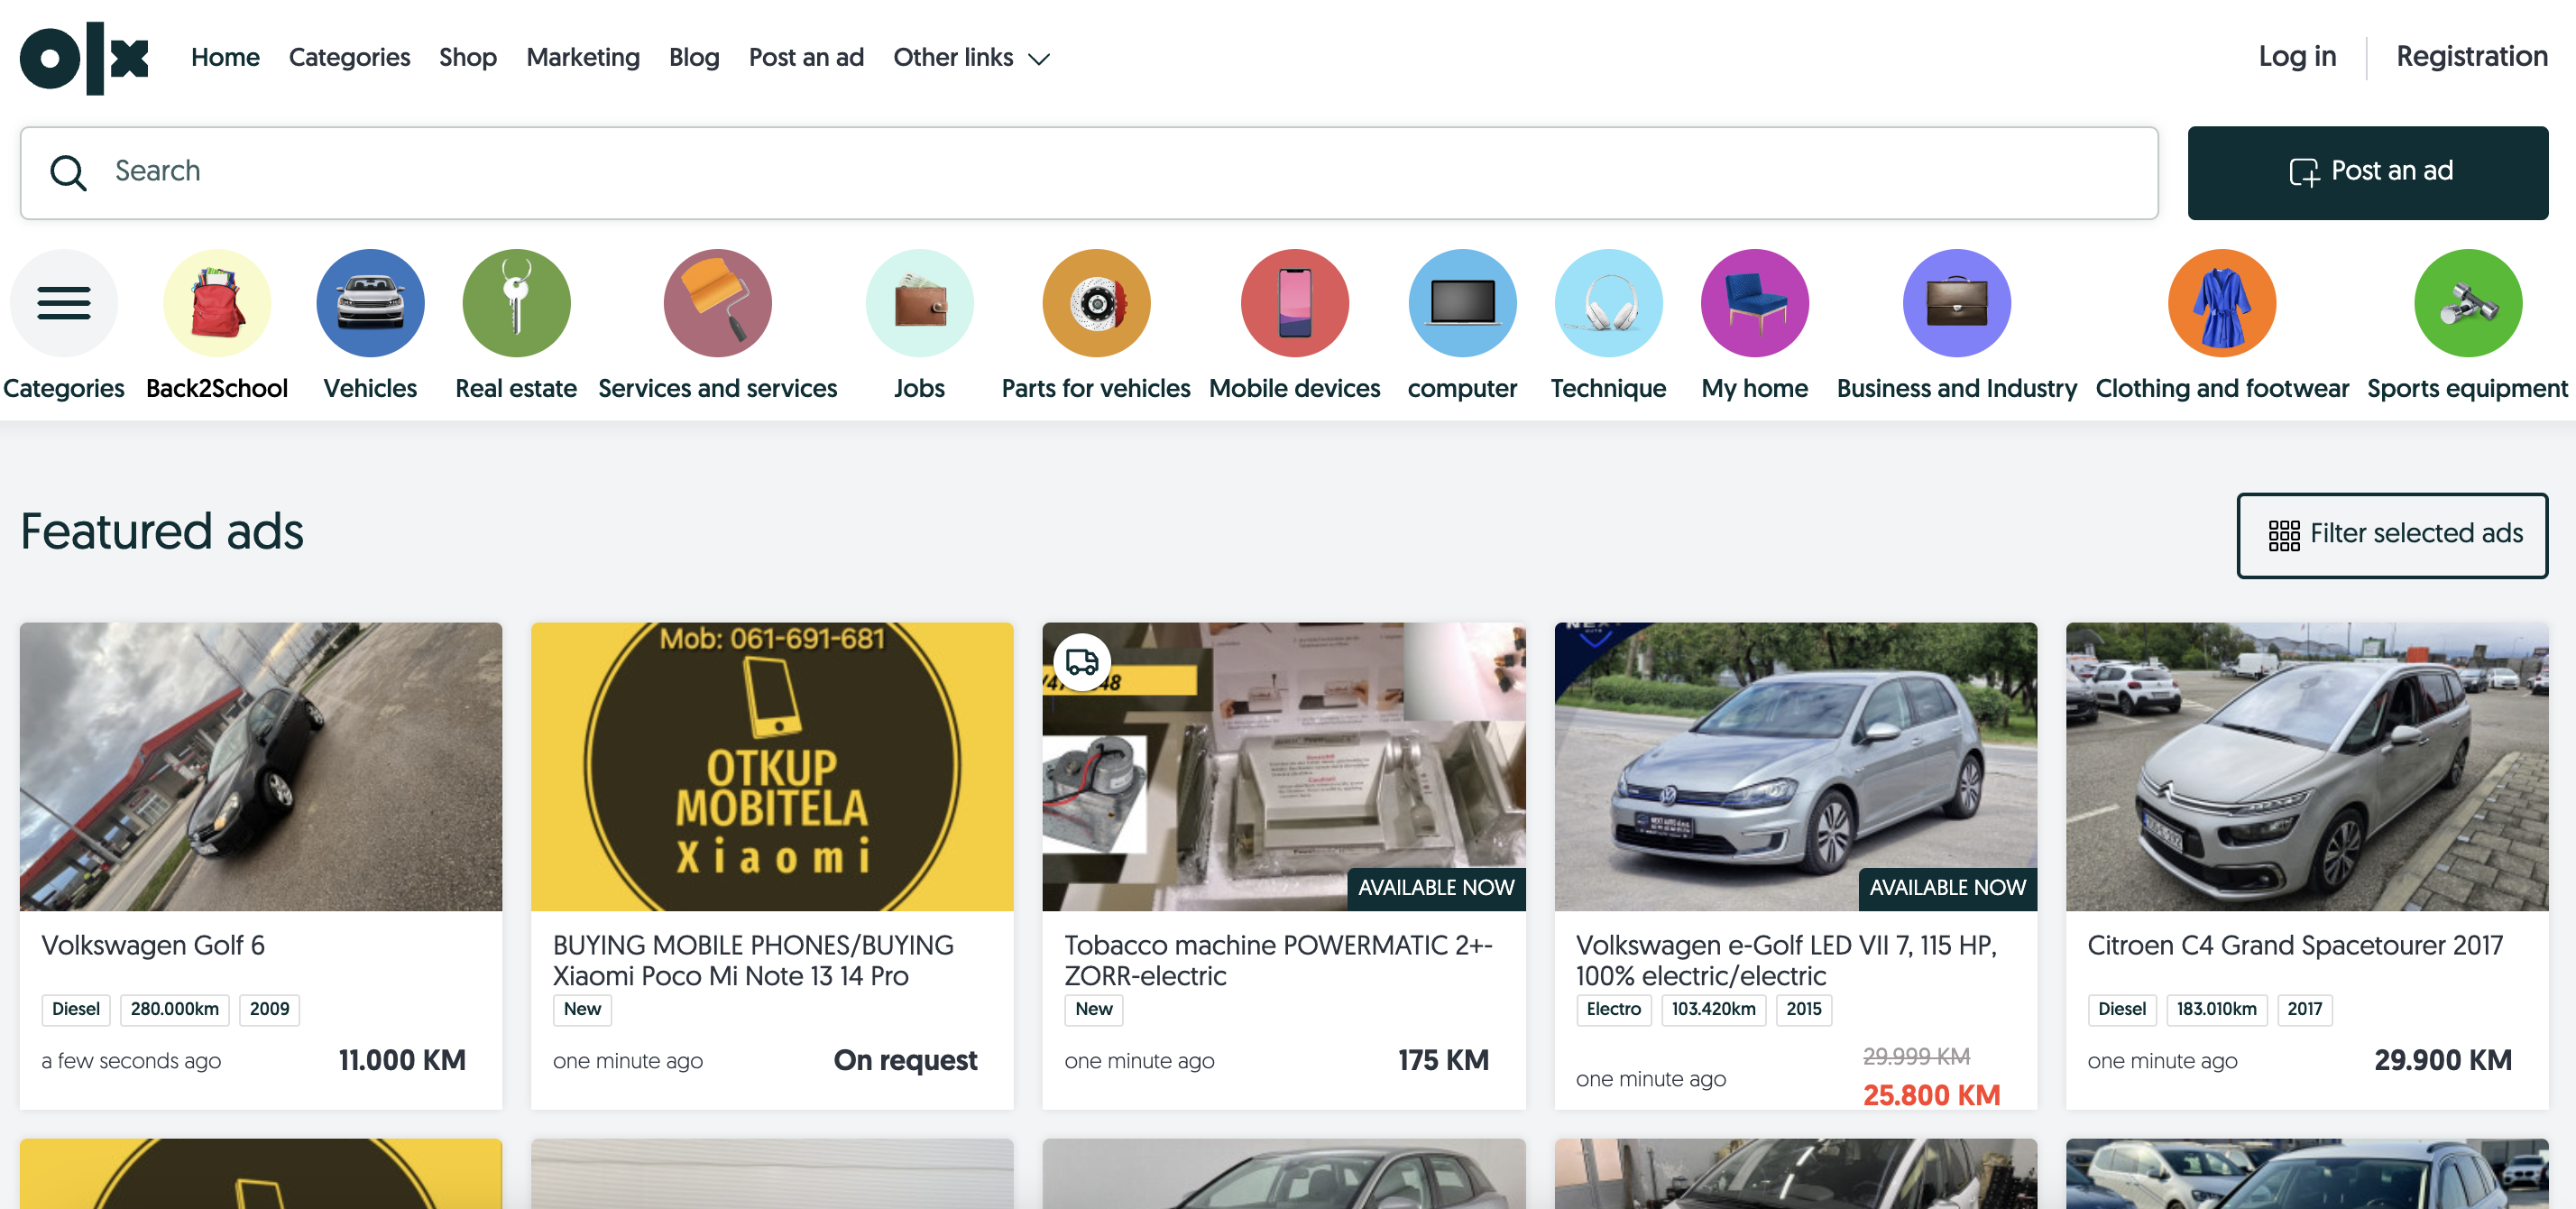Open the Vehicles category icon
The image size is (2576, 1209).
(x=370, y=303)
